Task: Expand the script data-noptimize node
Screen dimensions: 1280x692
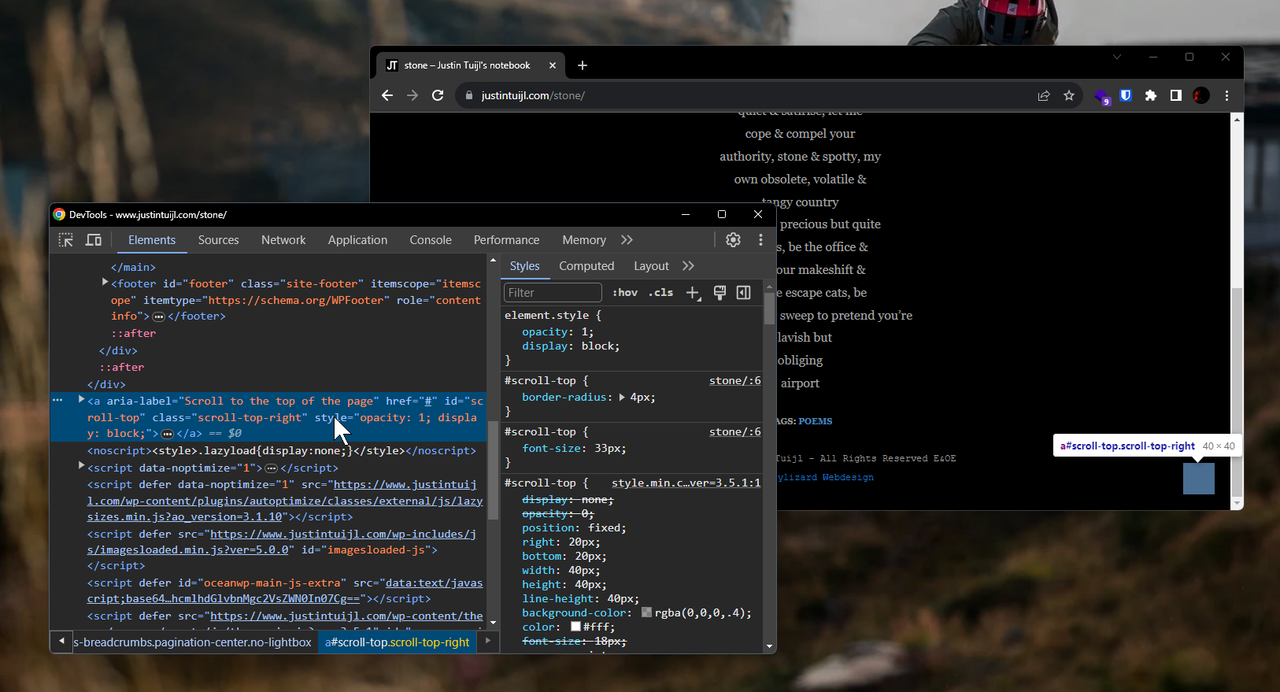Action: [x=81, y=467]
